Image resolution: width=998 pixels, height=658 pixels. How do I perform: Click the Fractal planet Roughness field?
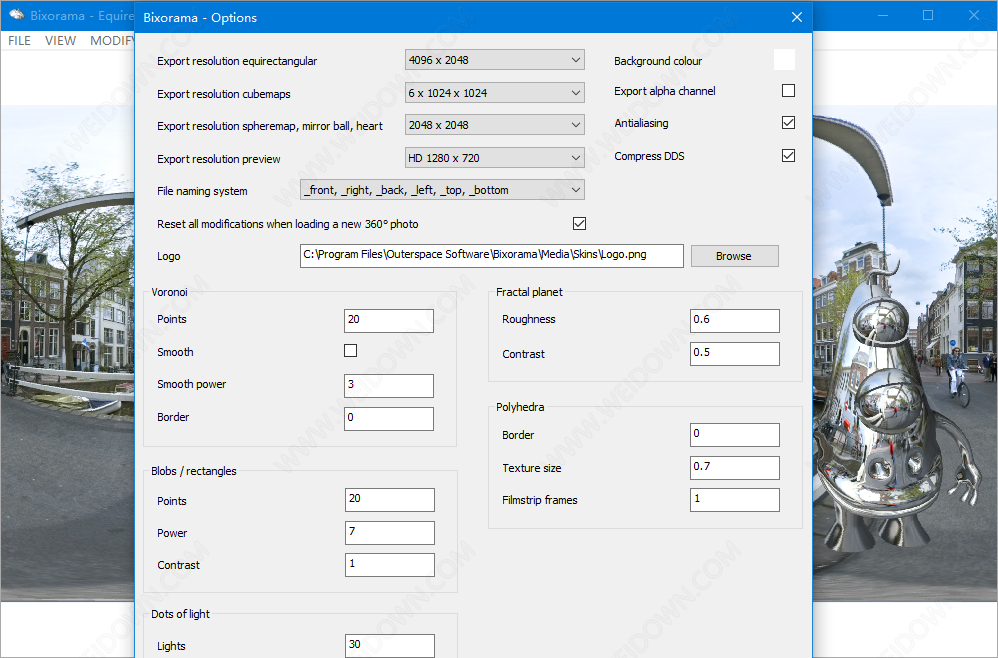tap(734, 321)
